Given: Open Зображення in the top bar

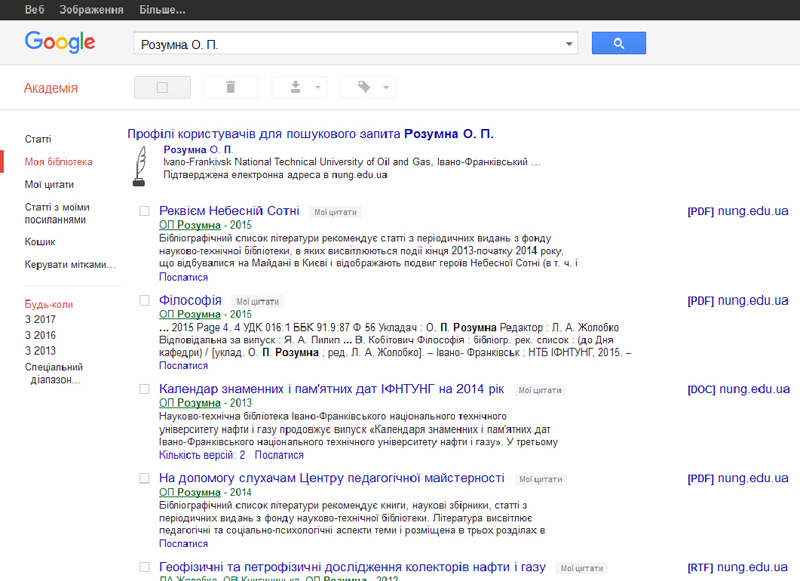Looking at the screenshot, I should (91, 10).
